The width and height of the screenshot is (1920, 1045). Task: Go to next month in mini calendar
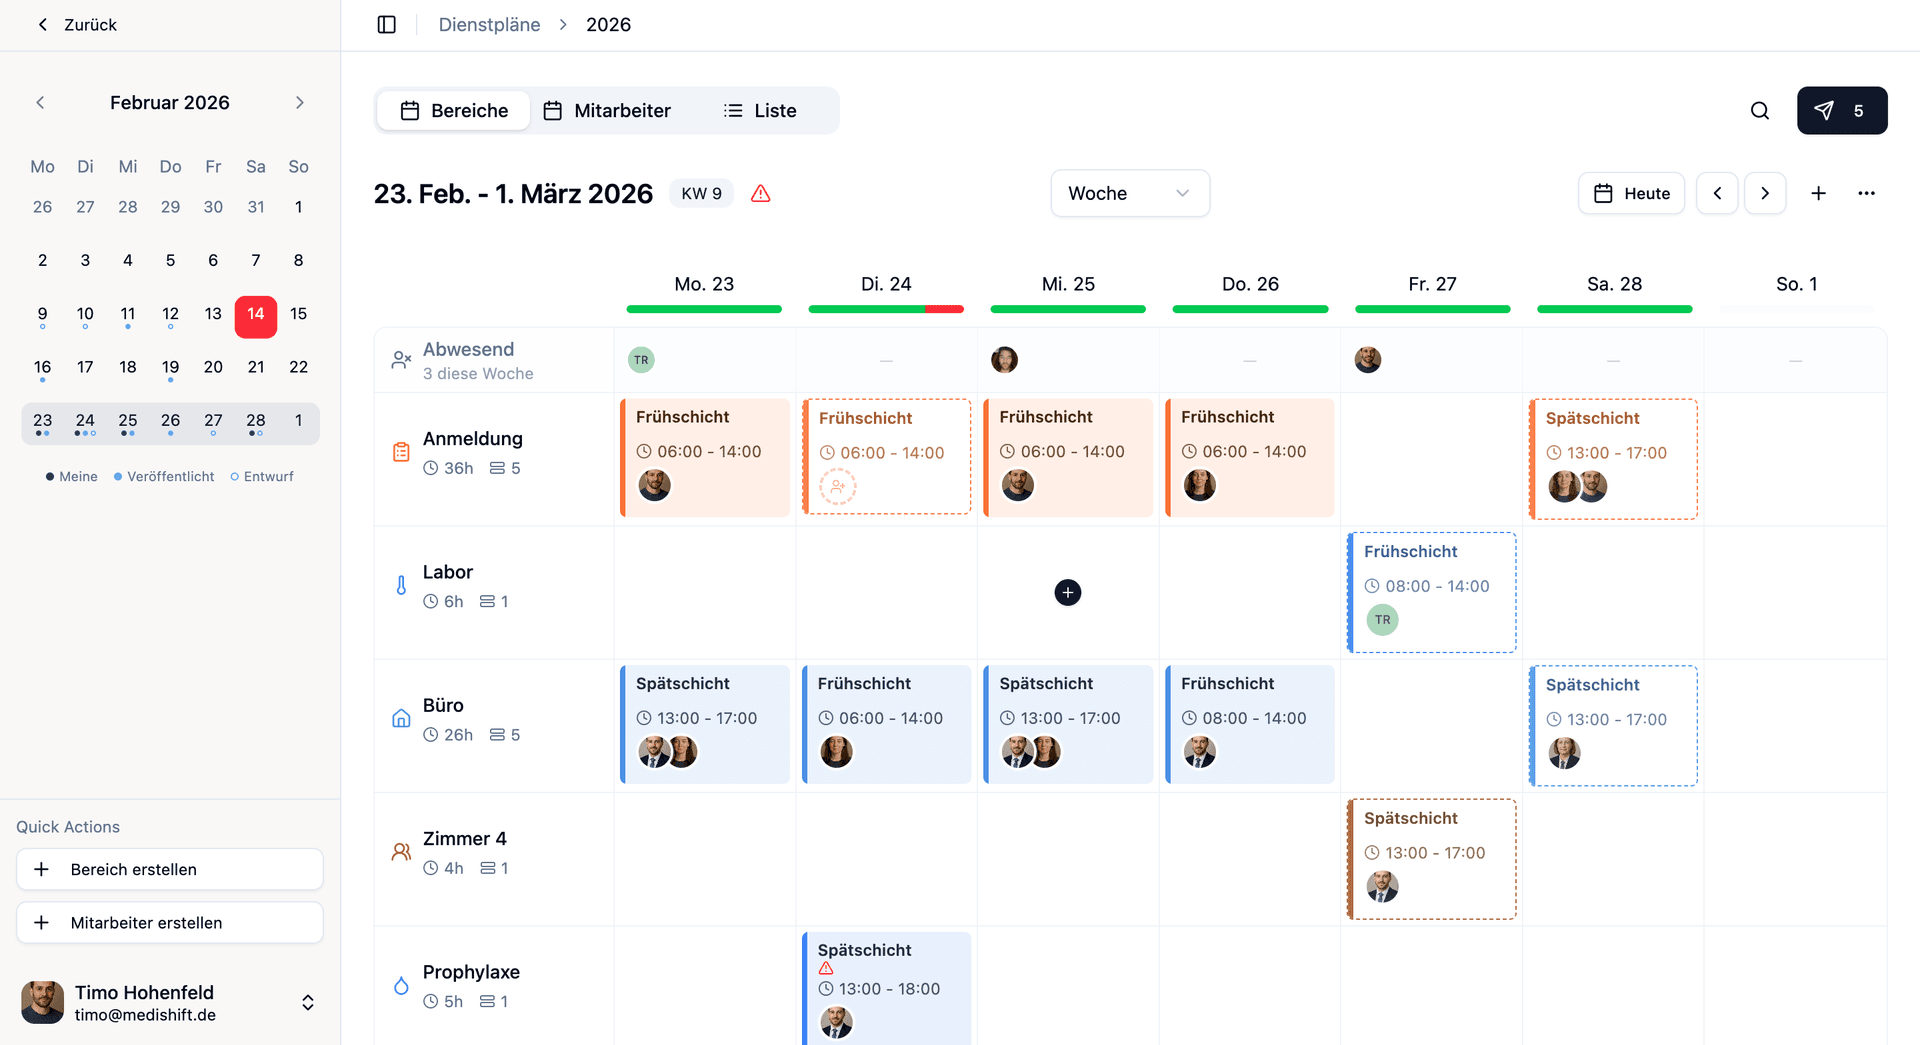click(299, 103)
